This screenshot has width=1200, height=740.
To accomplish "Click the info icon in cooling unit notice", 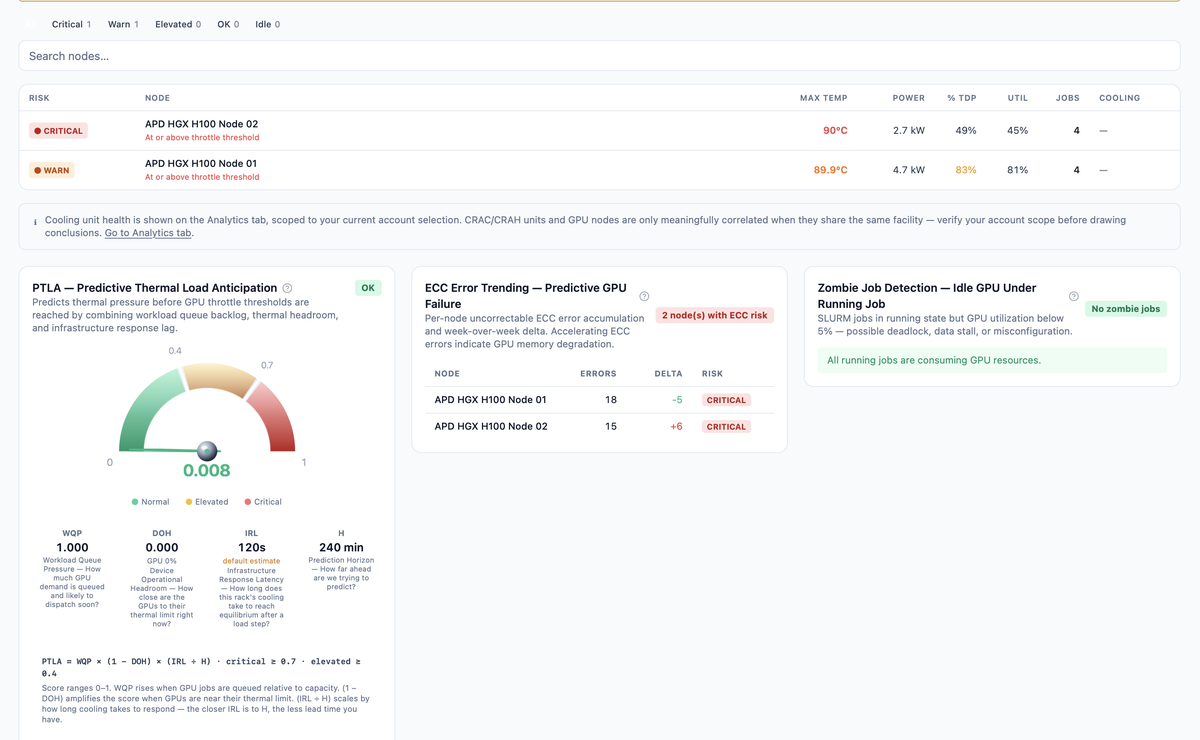I will (x=35, y=221).
